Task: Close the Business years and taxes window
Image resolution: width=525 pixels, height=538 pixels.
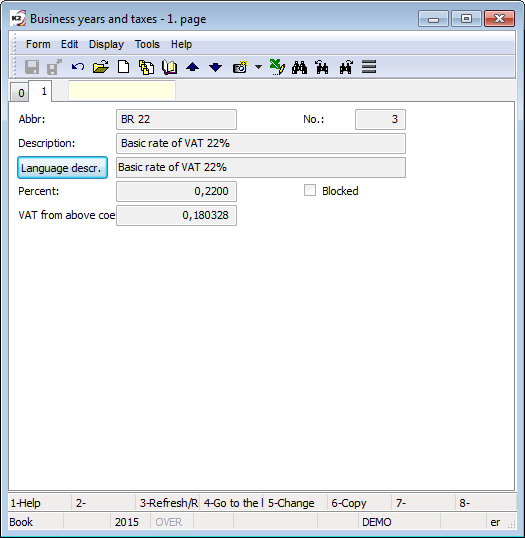Action: (499, 19)
